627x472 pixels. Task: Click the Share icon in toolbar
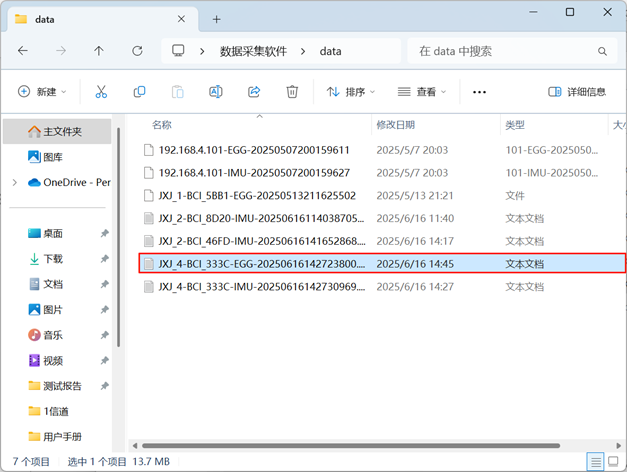(x=254, y=92)
